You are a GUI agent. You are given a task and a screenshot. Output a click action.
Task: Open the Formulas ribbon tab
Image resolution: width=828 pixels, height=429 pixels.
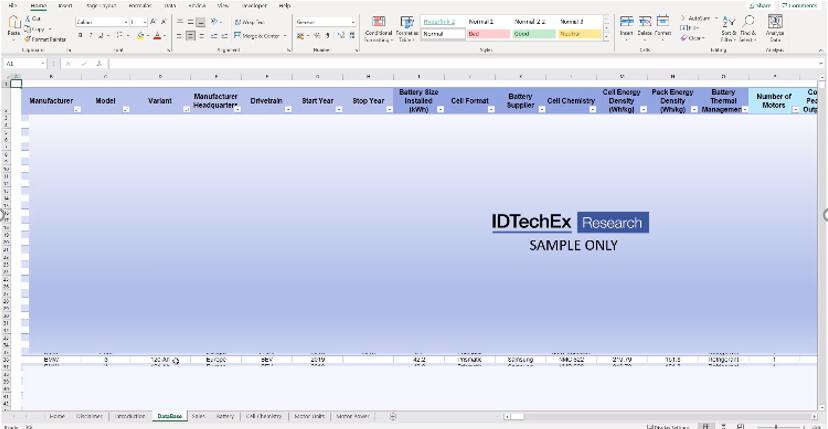tap(140, 5)
